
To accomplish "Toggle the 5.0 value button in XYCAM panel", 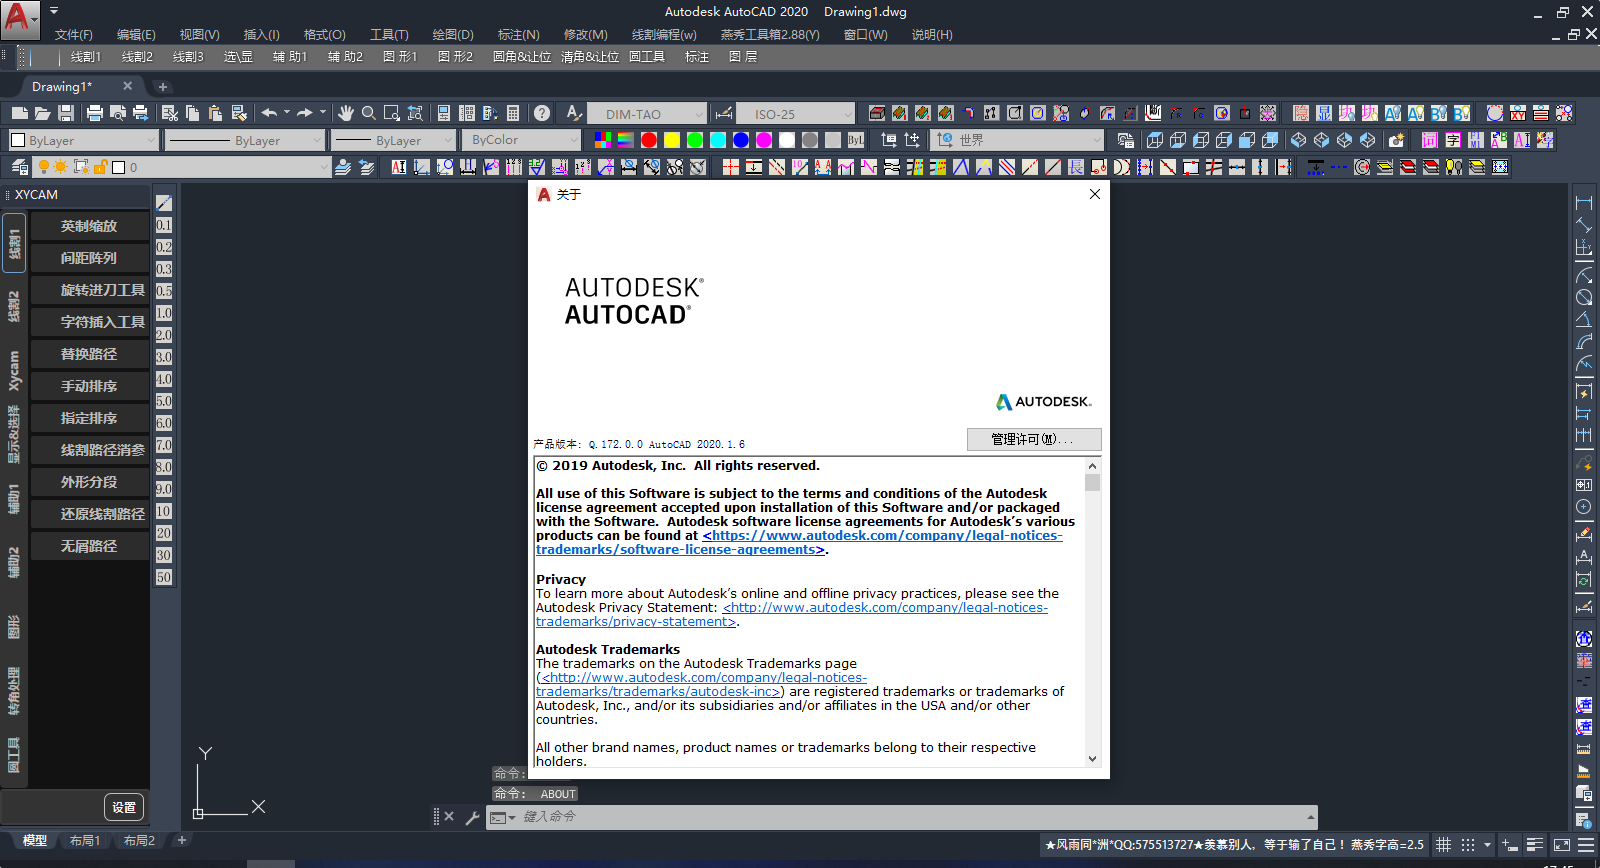I will pyautogui.click(x=164, y=401).
